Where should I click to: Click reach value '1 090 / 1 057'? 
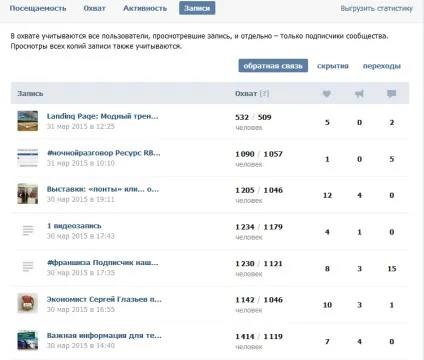[x=259, y=154]
